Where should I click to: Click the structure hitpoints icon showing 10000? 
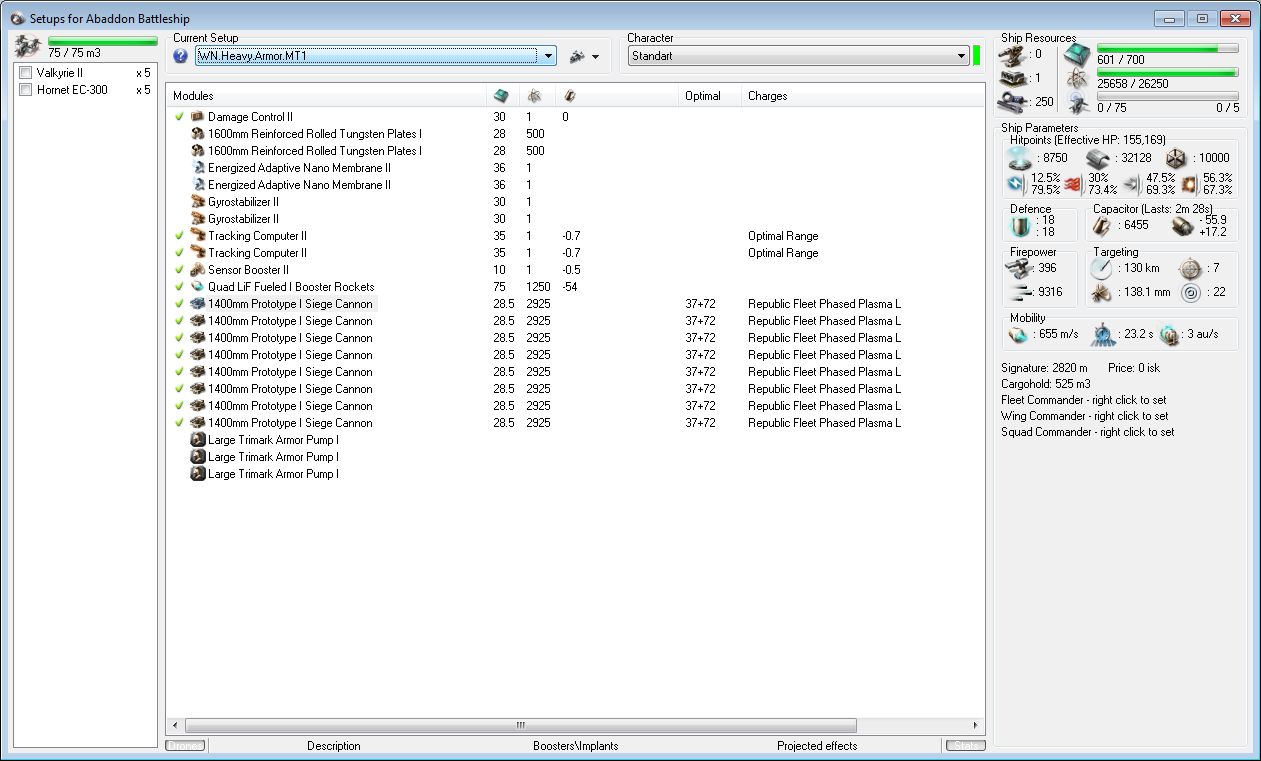tap(1176, 158)
